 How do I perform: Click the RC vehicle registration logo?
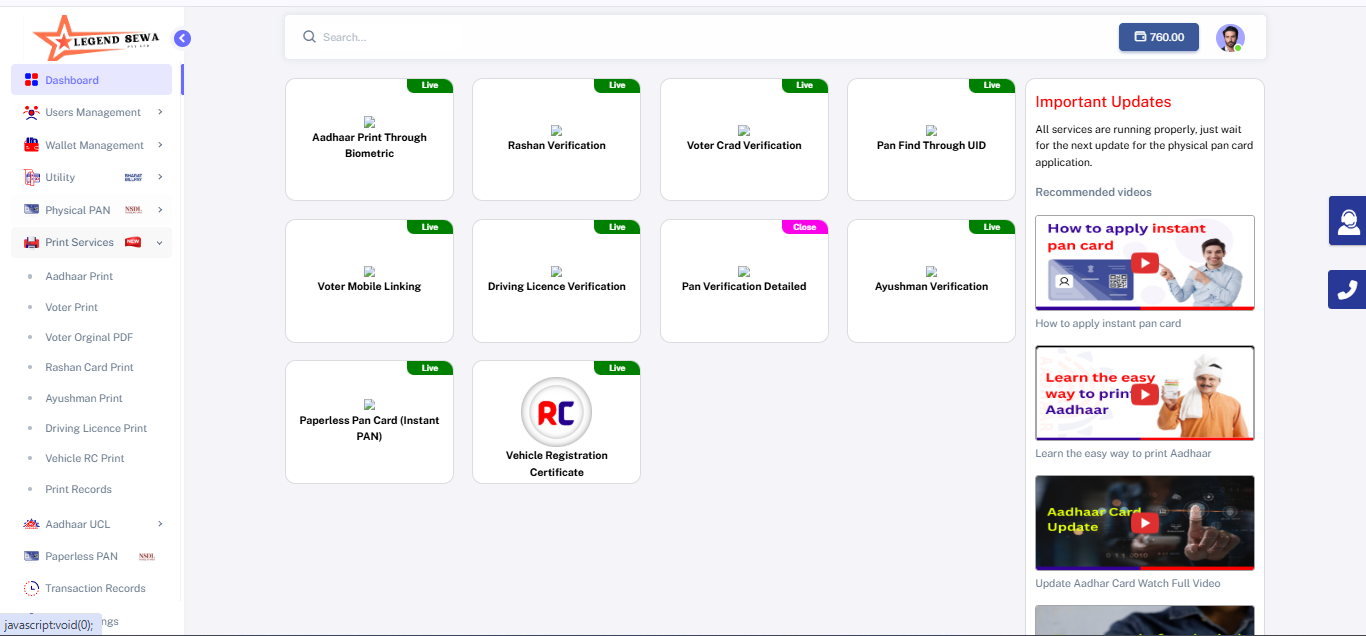(x=556, y=413)
